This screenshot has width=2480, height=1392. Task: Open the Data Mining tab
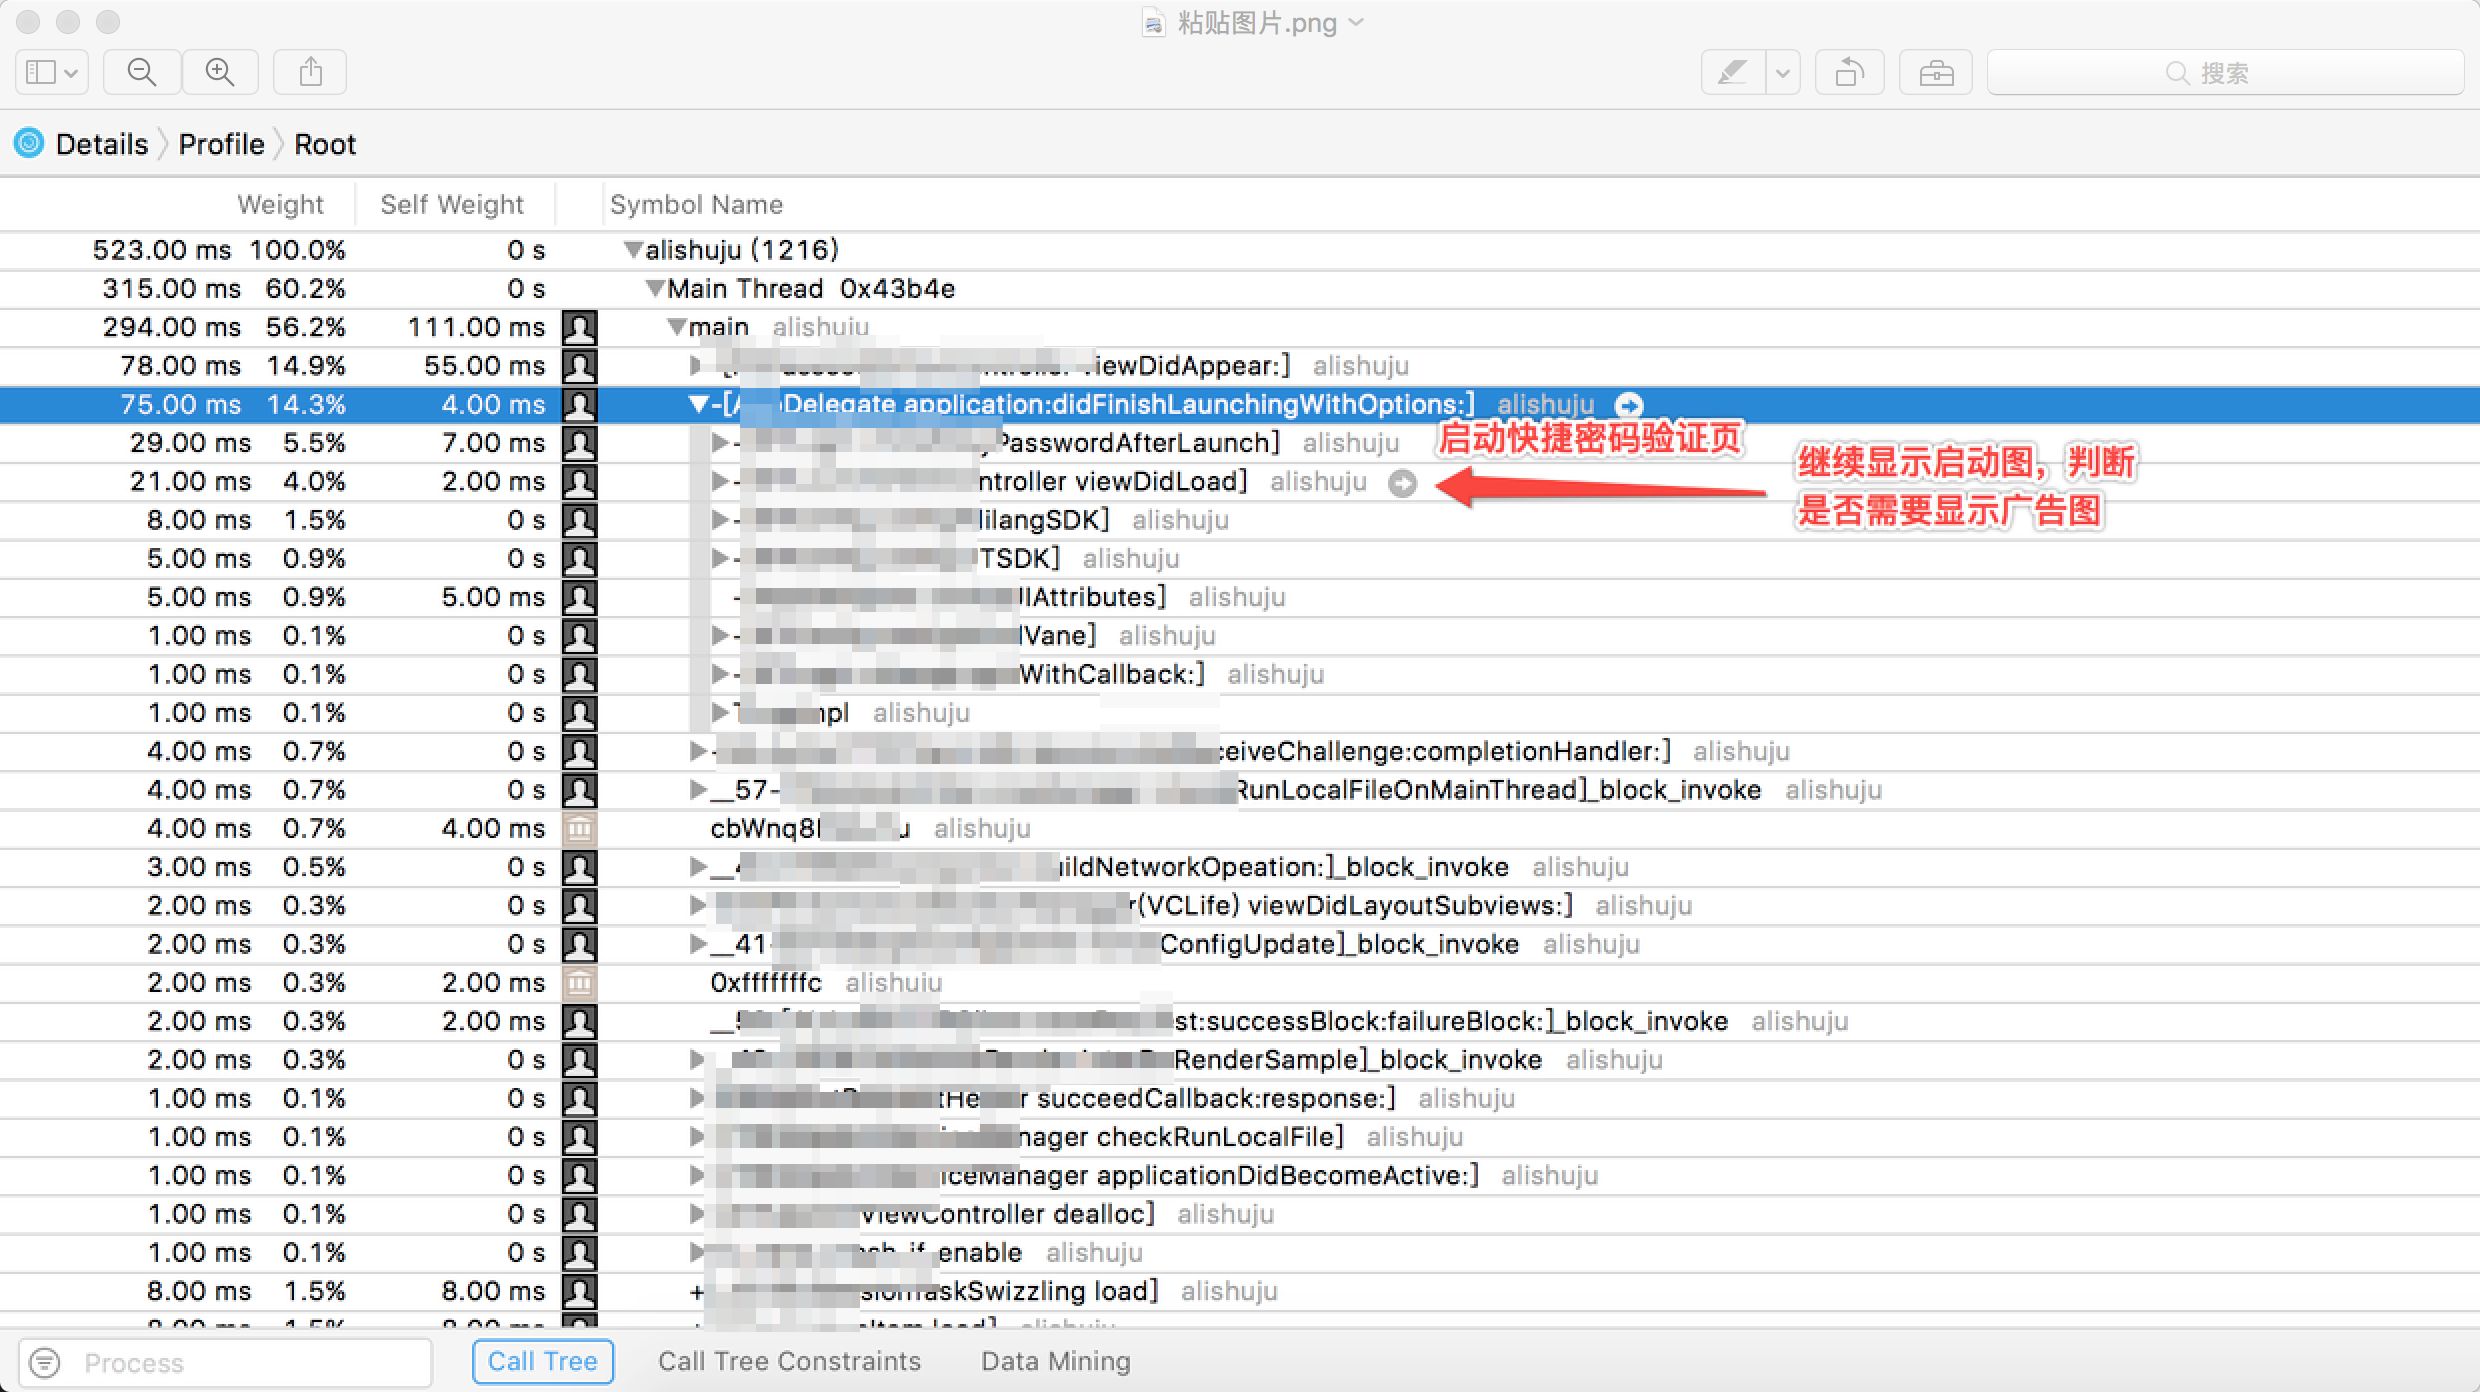pyautogui.click(x=1056, y=1361)
